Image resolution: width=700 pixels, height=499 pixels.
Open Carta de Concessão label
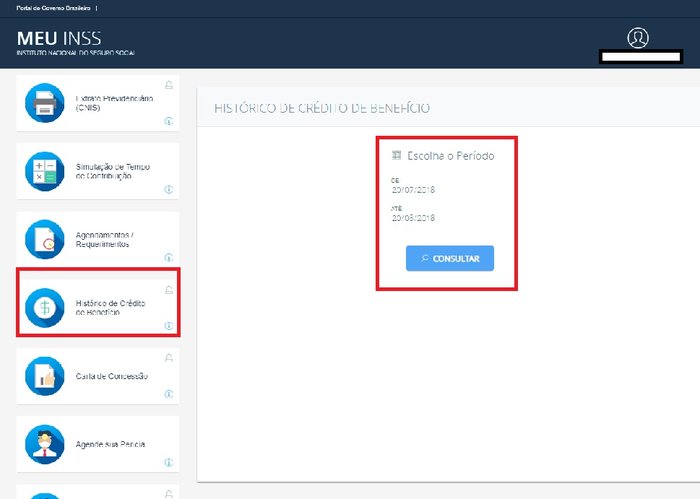click(x=112, y=376)
